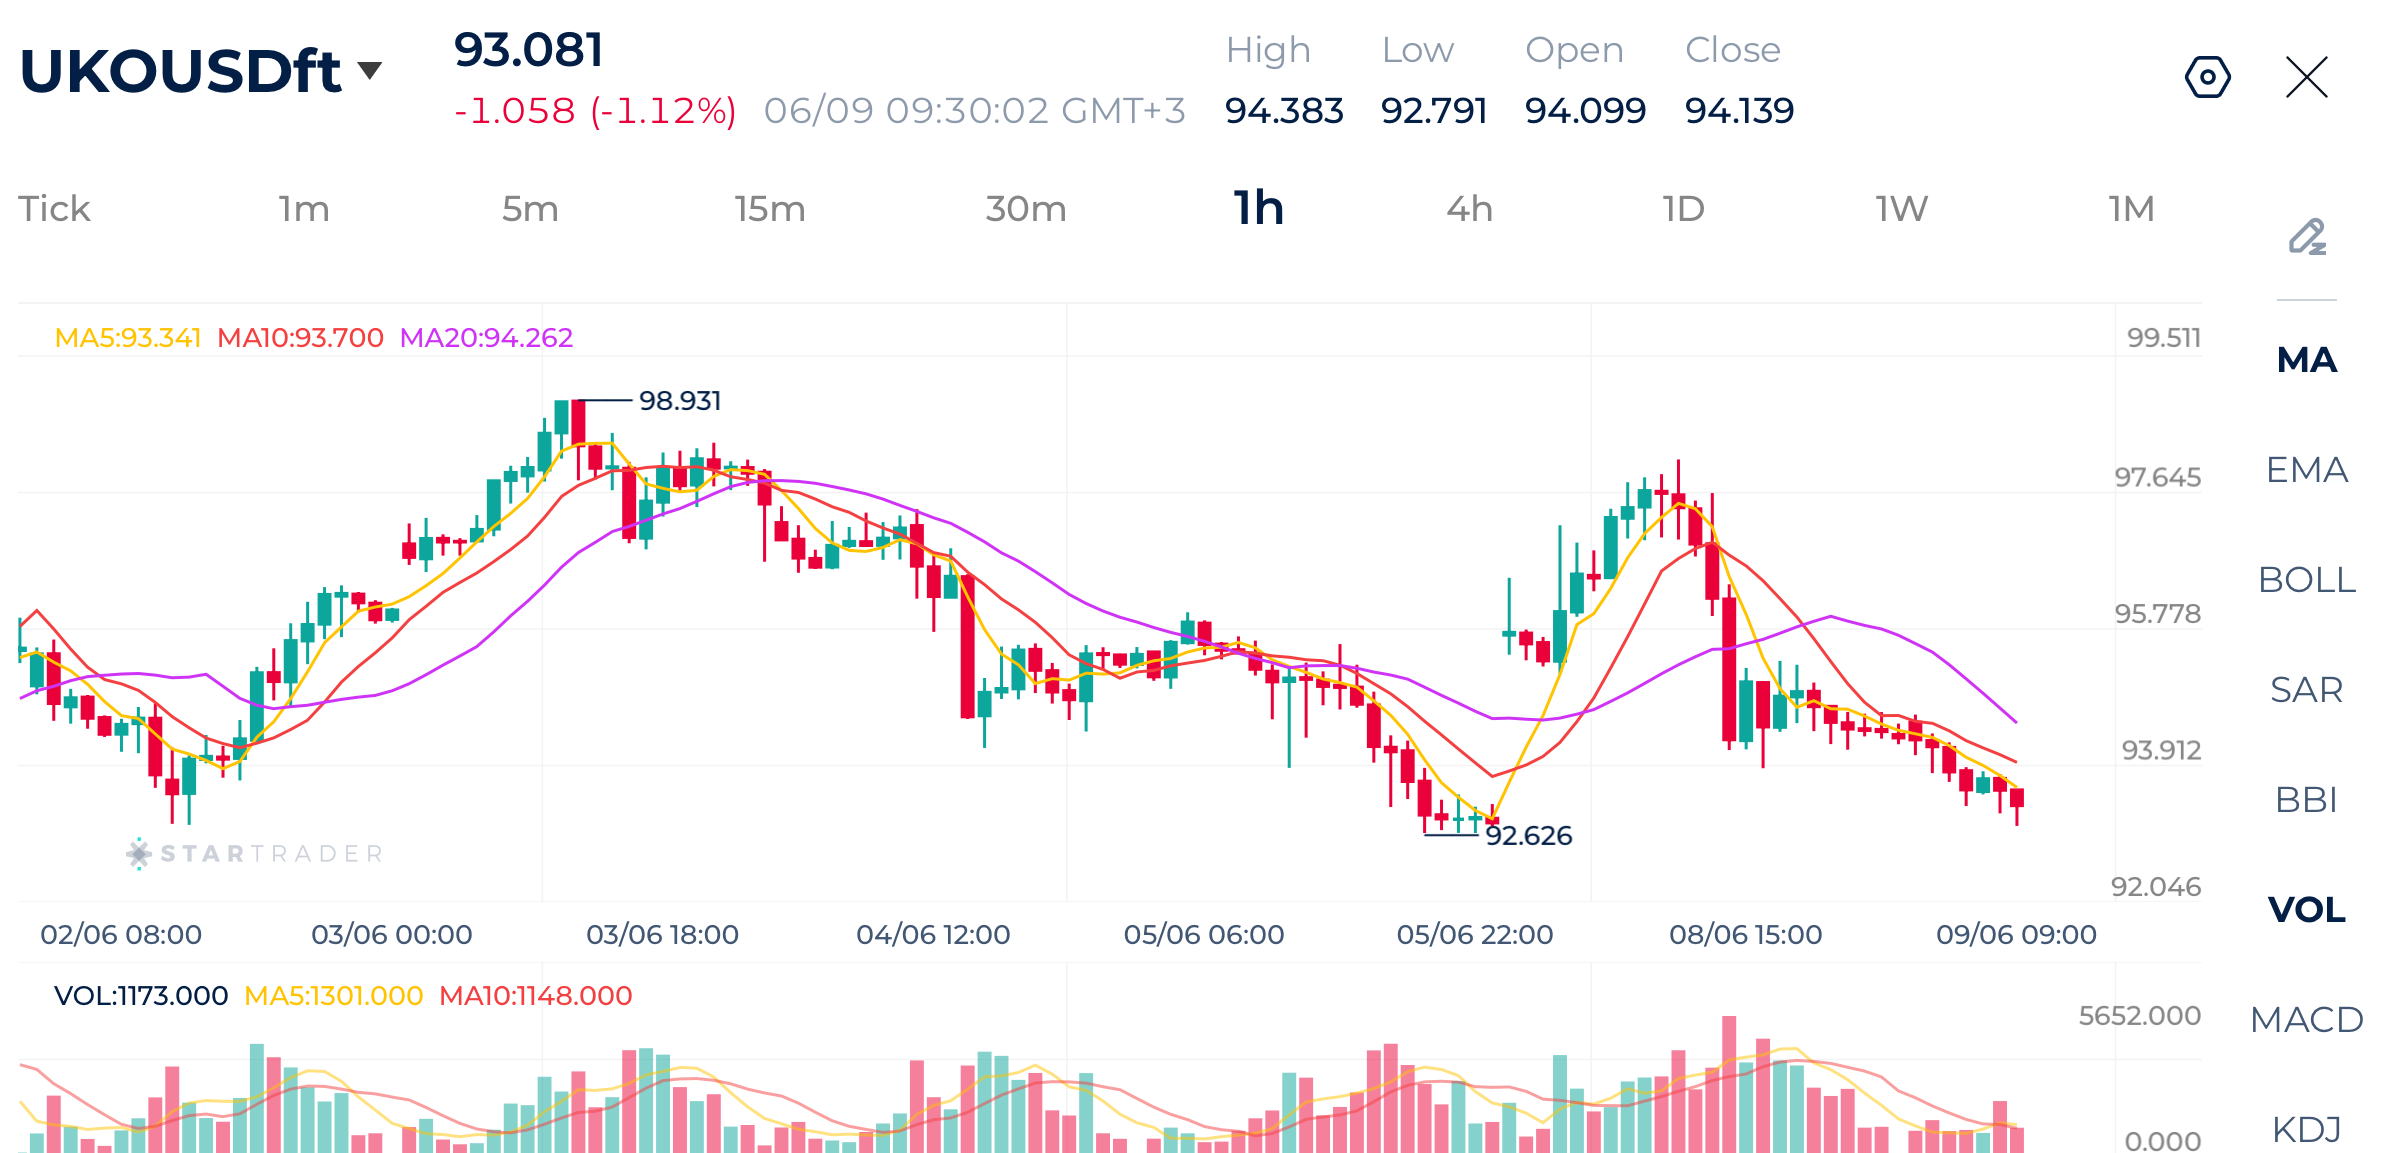Viewport: 2408px width, 1153px height.
Task: Select the SAR indicator
Action: click(x=2307, y=690)
